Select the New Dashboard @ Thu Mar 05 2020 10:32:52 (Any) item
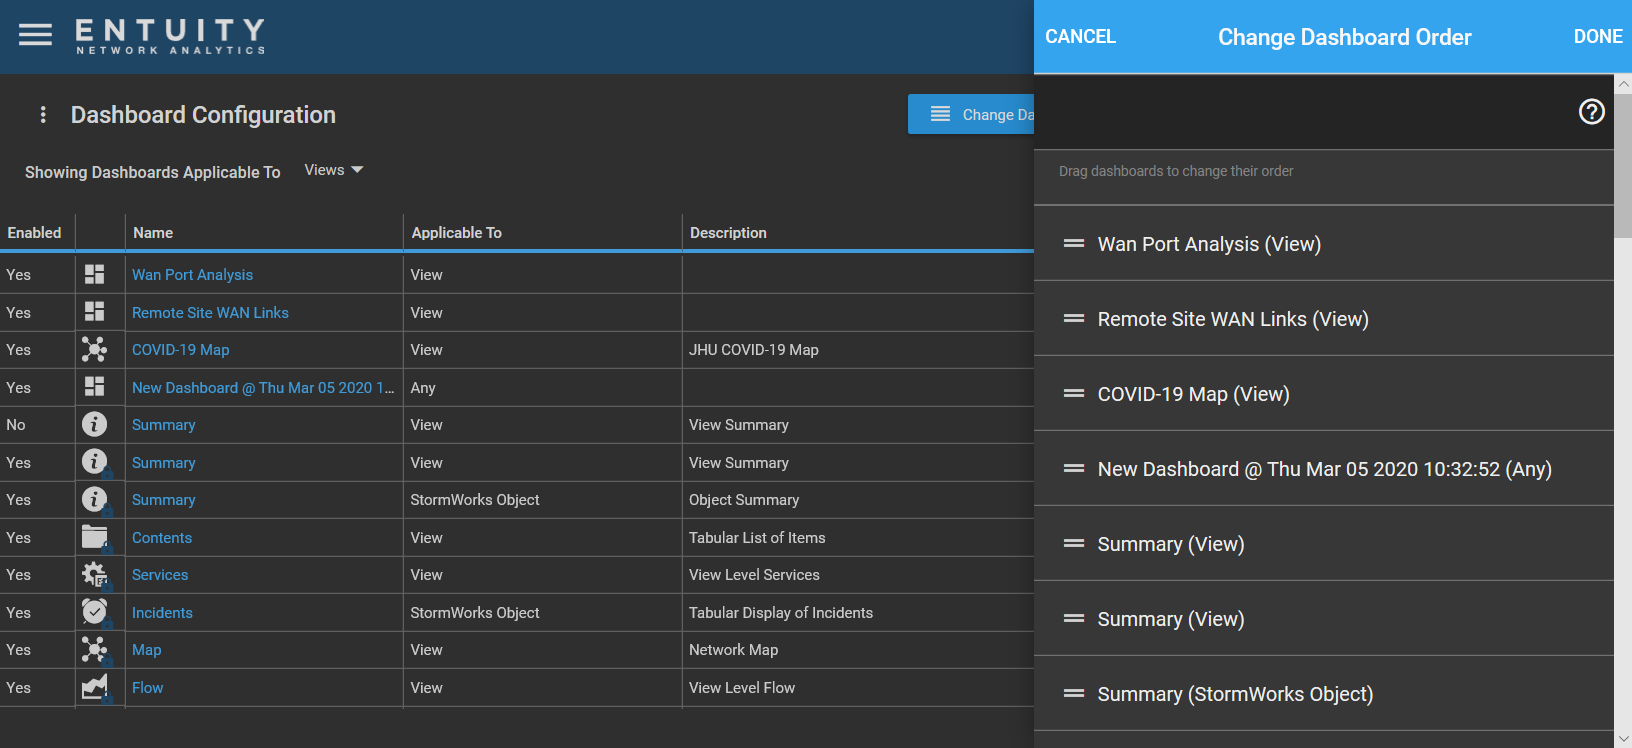Viewport: 1632px width, 748px height. point(1324,468)
